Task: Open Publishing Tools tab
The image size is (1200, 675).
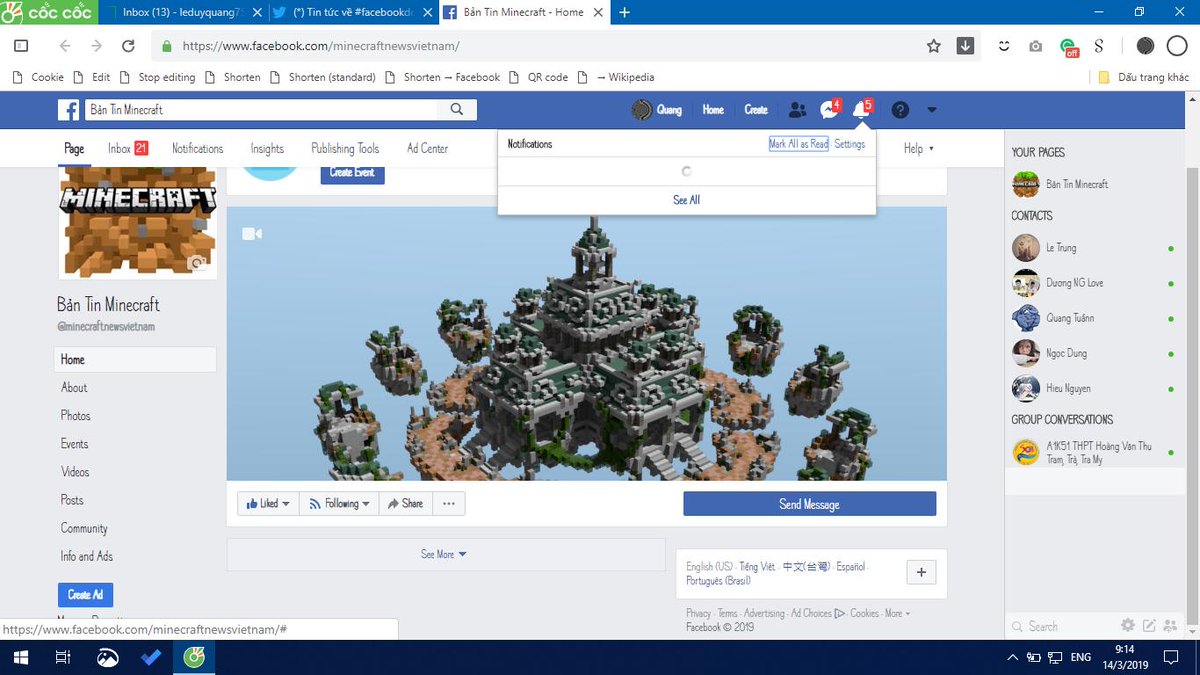Action: tap(345, 148)
